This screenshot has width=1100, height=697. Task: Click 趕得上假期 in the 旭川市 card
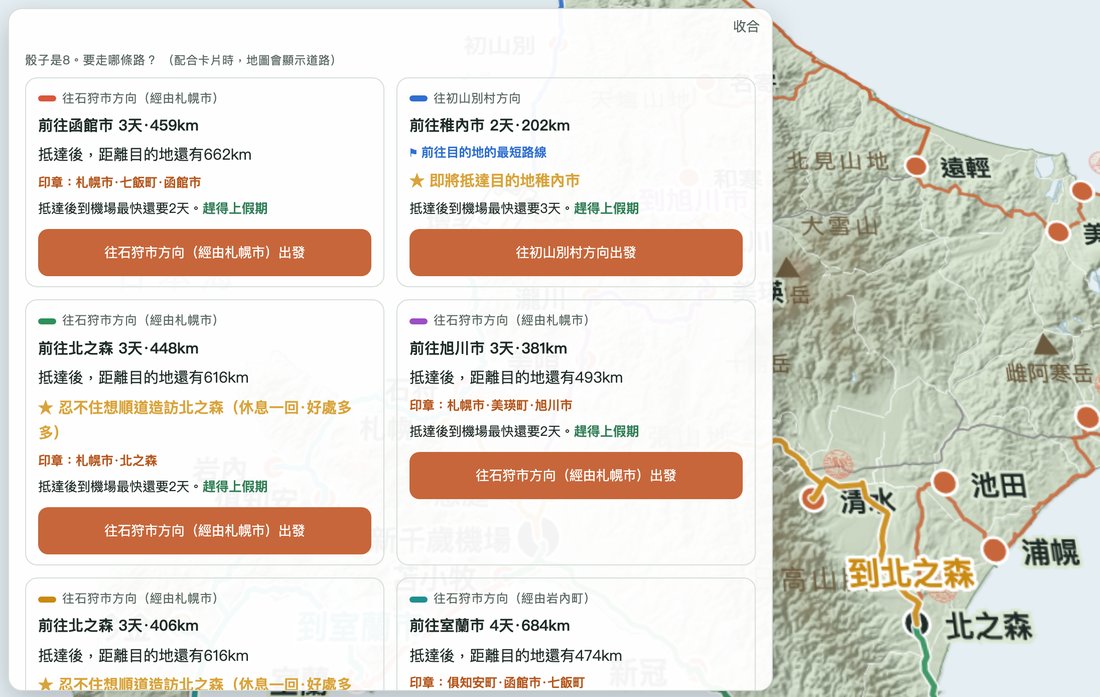coord(606,431)
